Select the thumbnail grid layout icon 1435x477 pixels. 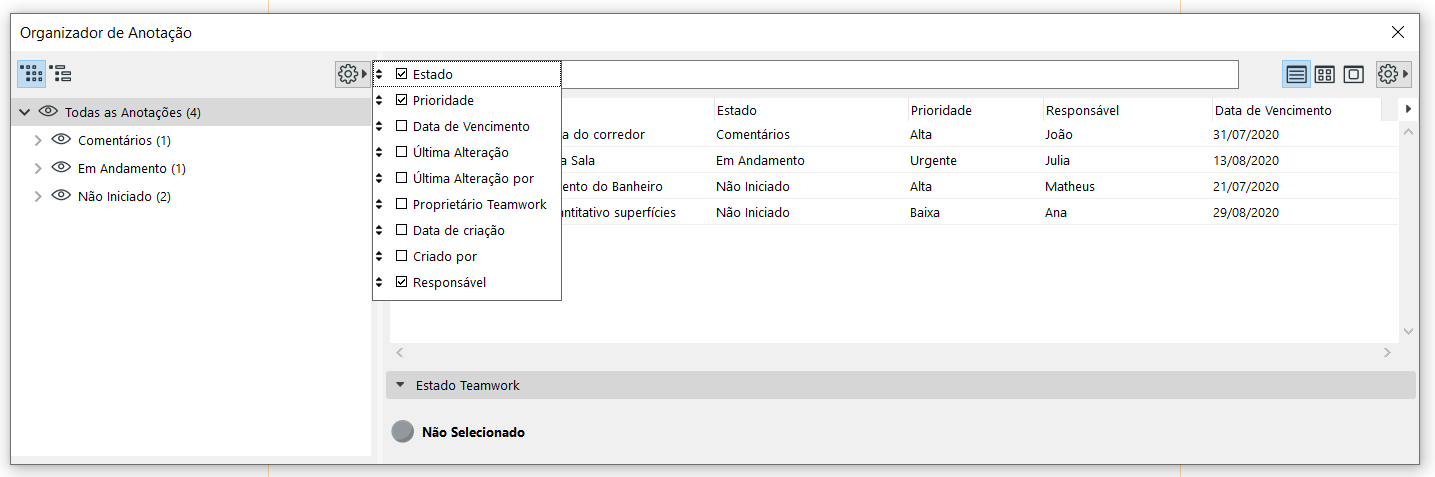click(1325, 74)
